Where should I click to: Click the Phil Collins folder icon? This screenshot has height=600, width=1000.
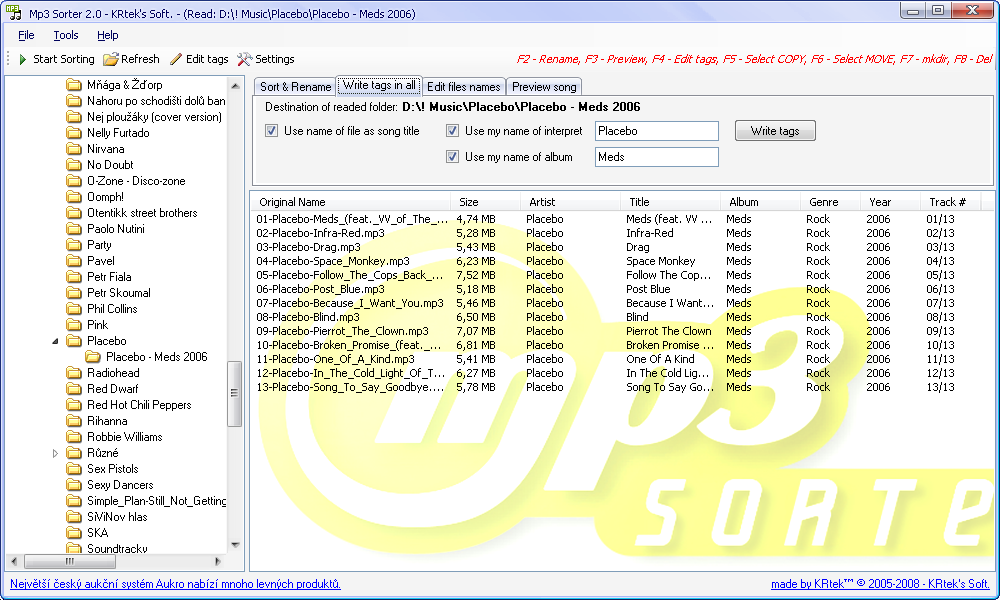pos(74,309)
